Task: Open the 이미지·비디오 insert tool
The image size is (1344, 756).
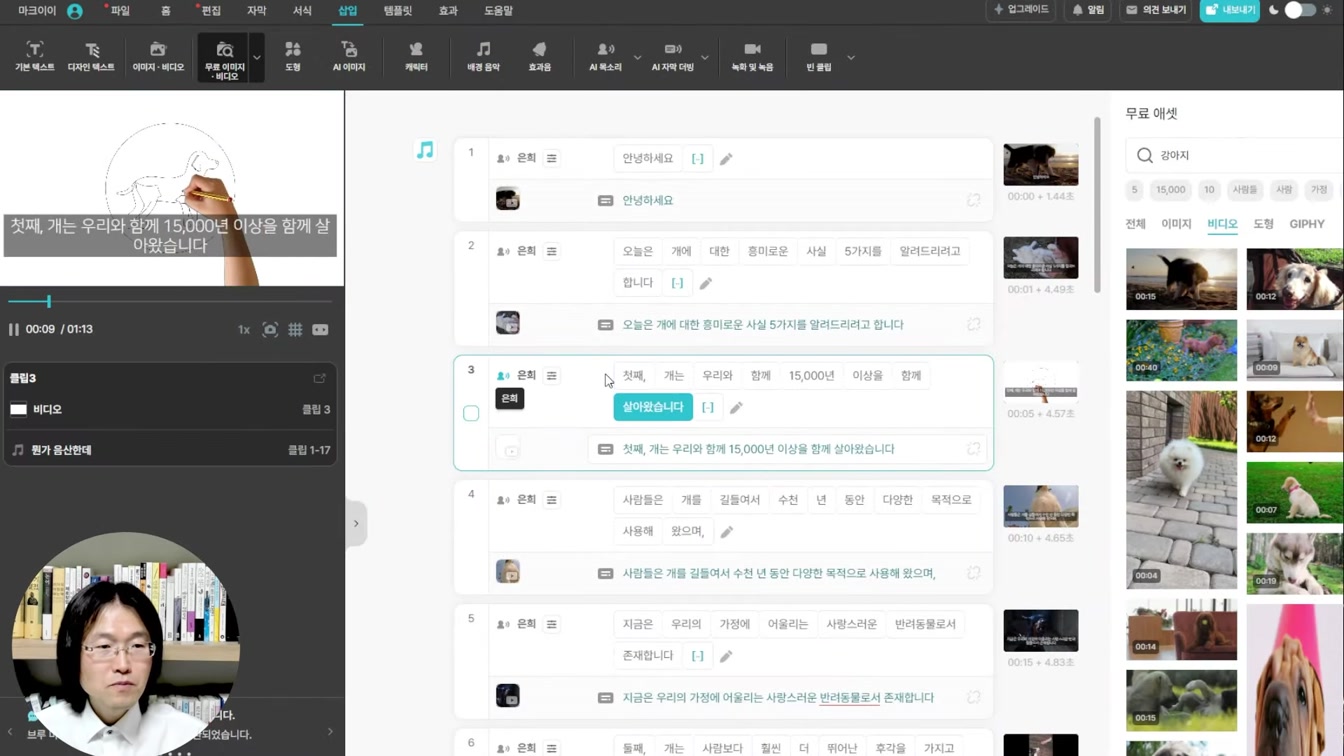Action: tap(158, 57)
